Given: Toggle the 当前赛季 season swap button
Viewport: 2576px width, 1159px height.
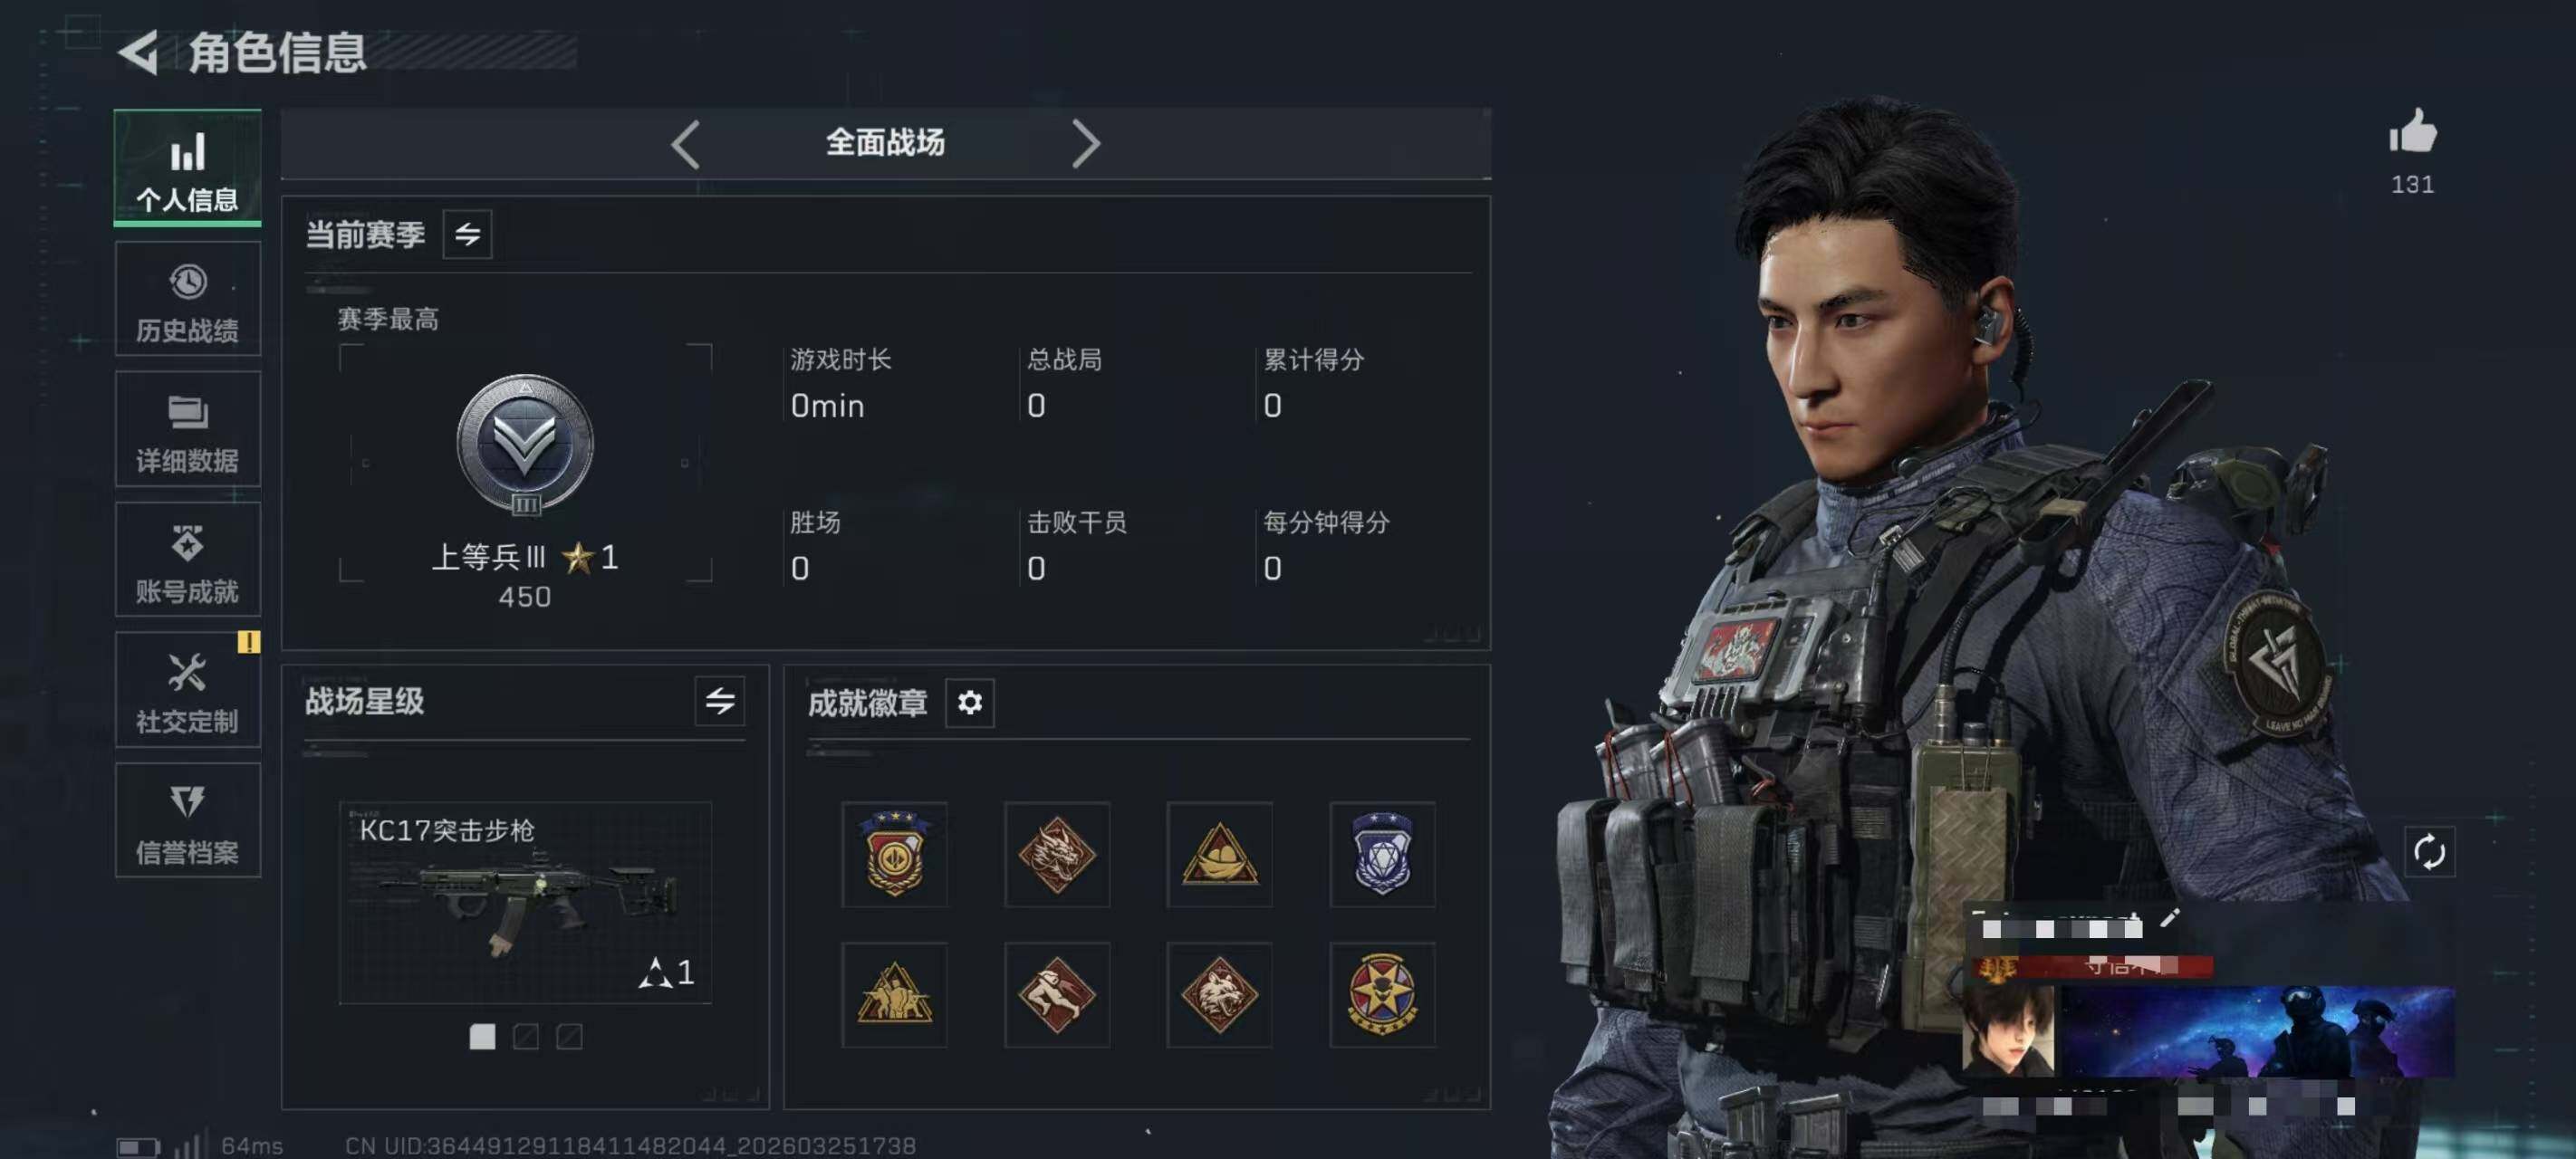Looking at the screenshot, I should (467, 235).
